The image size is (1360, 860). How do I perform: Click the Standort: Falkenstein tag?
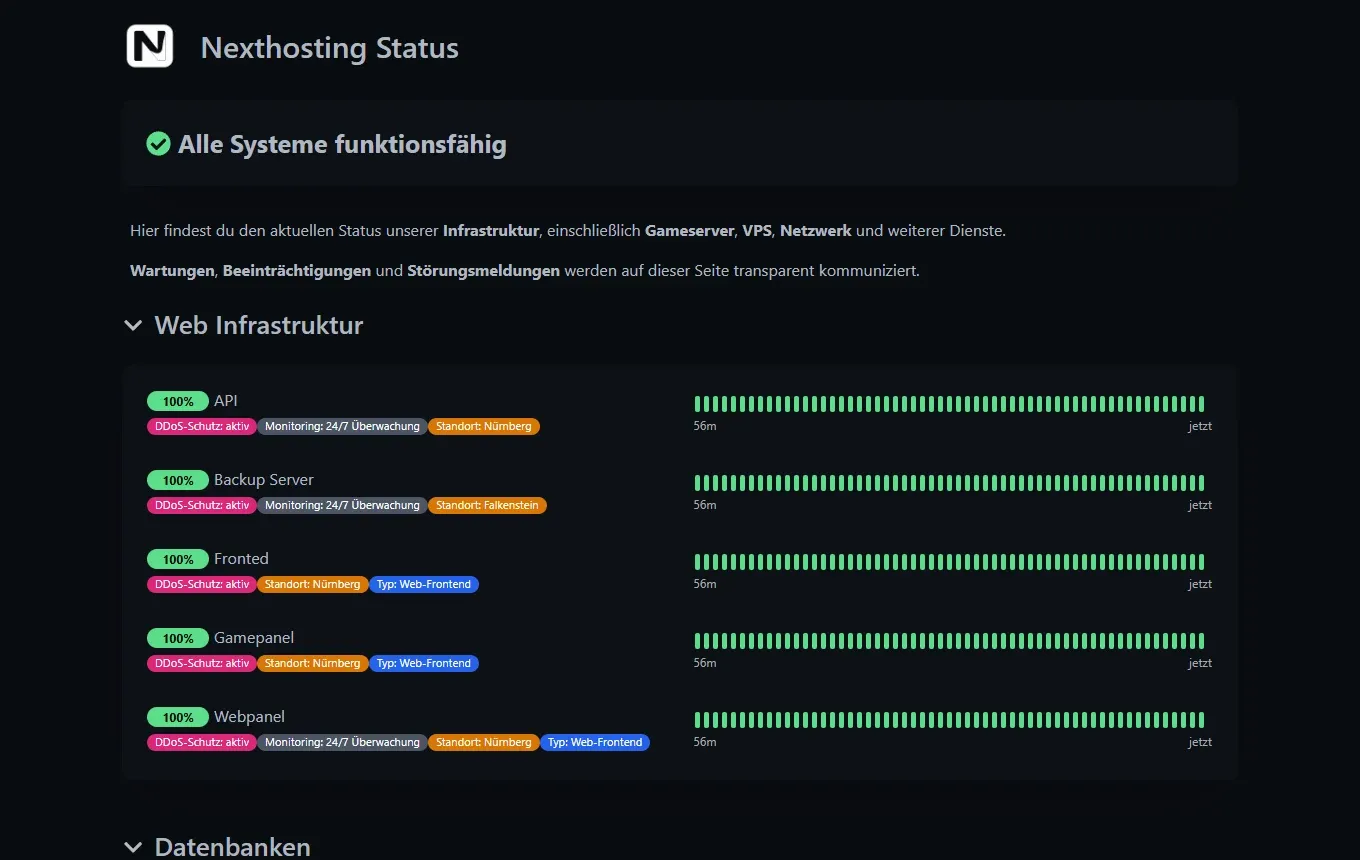(x=487, y=505)
